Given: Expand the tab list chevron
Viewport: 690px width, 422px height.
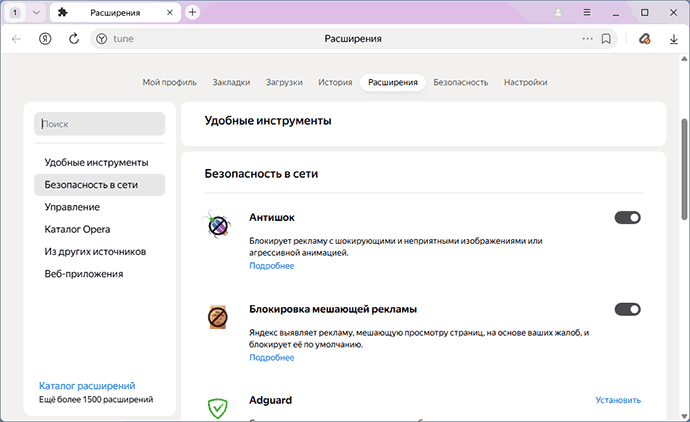Looking at the screenshot, I should pyautogui.click(x=37, y=13).
